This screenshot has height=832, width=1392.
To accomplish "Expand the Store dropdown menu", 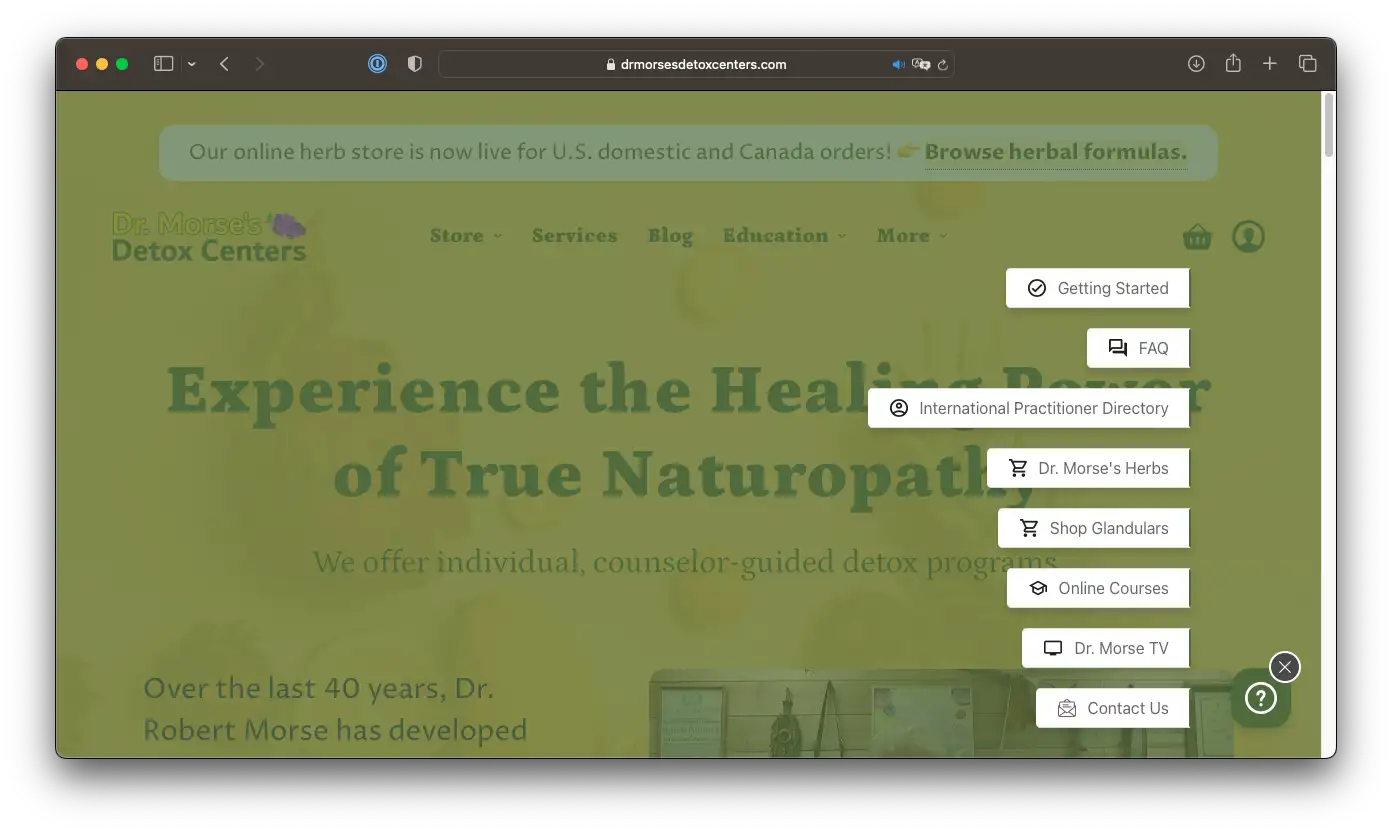I will point(466,236).
